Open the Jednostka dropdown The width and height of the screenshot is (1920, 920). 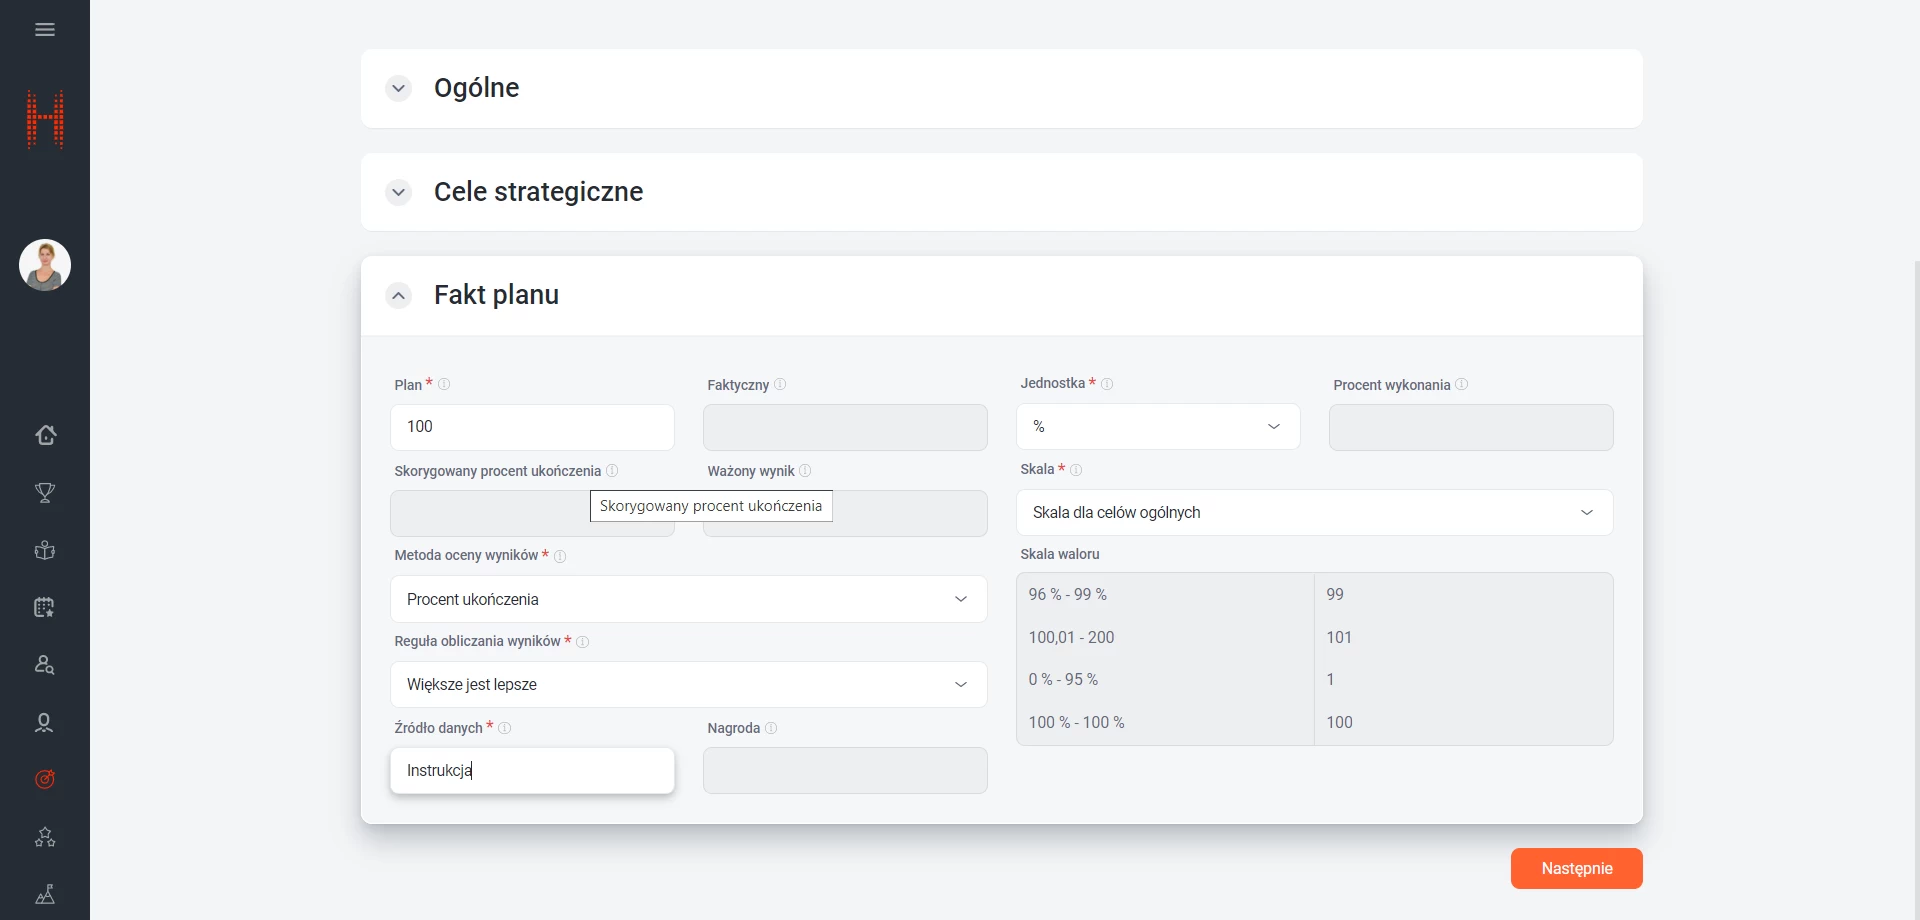click(x=1158, y=427)
